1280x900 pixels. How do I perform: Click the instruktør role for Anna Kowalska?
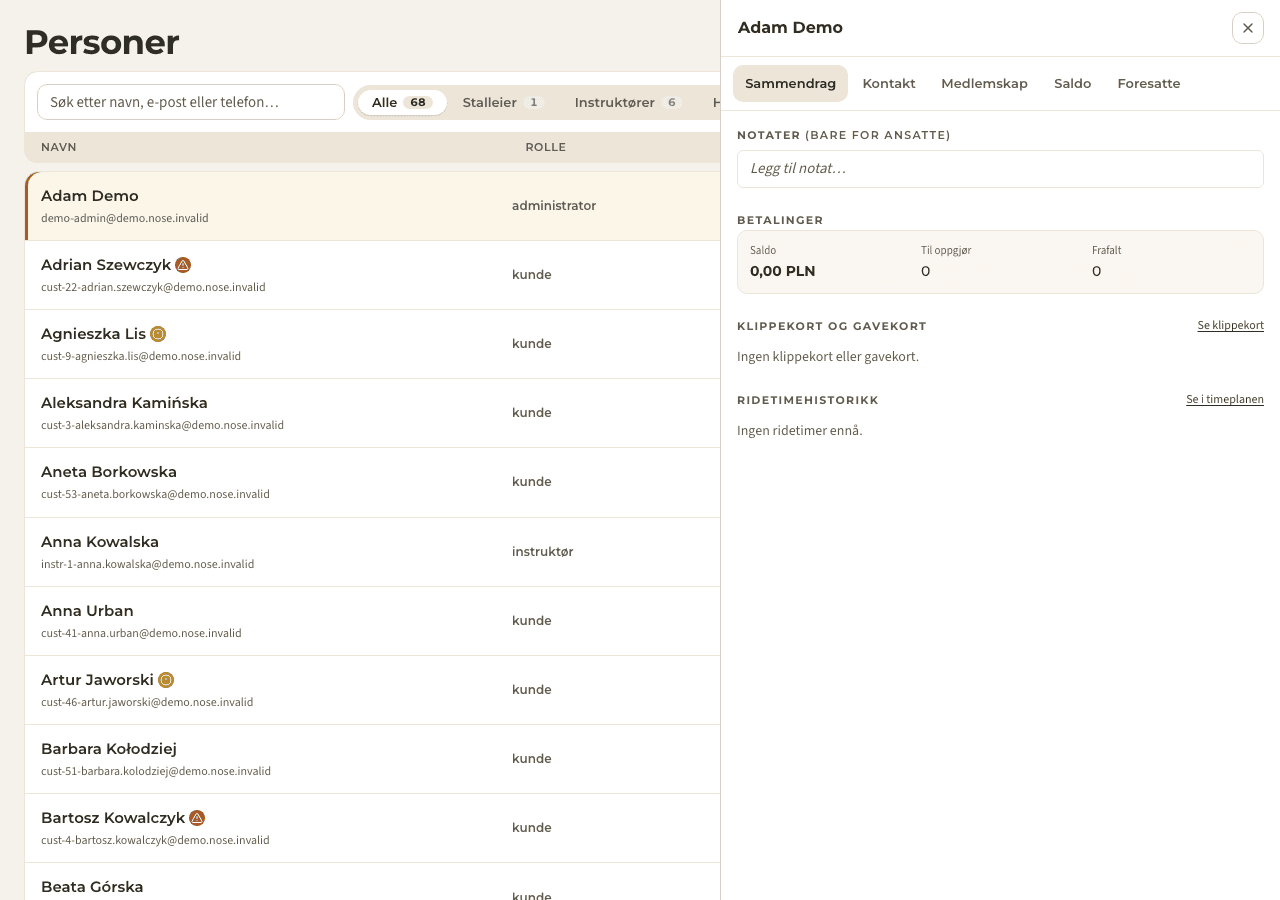[x=543, y=552]
